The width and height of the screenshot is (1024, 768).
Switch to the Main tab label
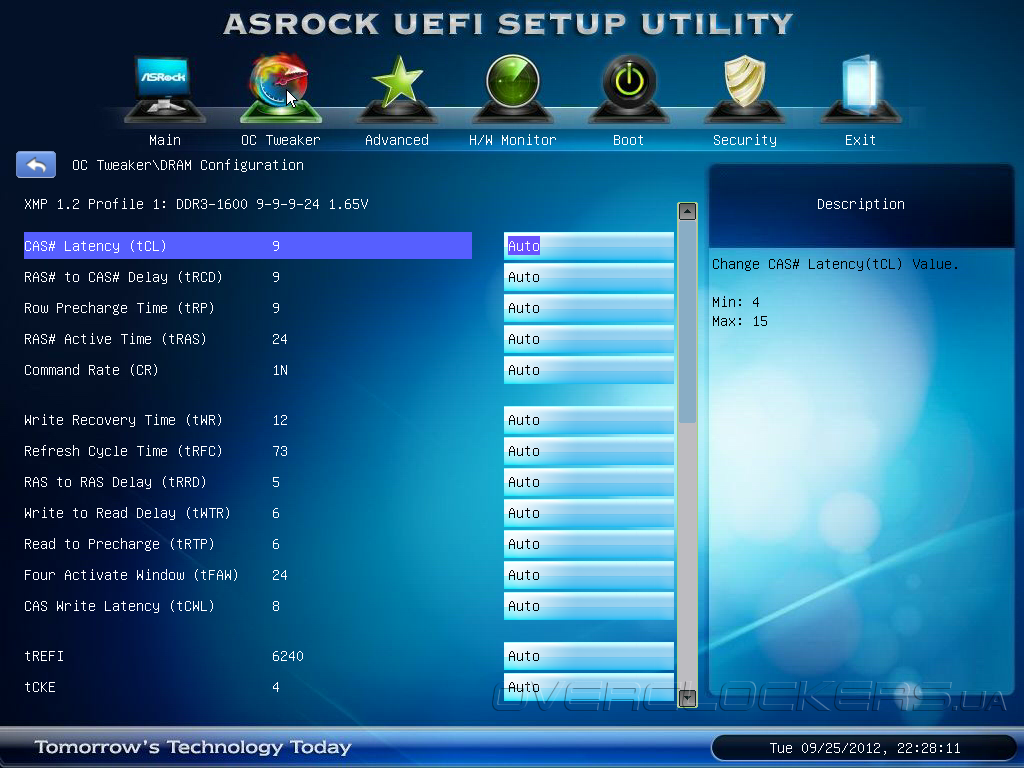pos(165,140)
